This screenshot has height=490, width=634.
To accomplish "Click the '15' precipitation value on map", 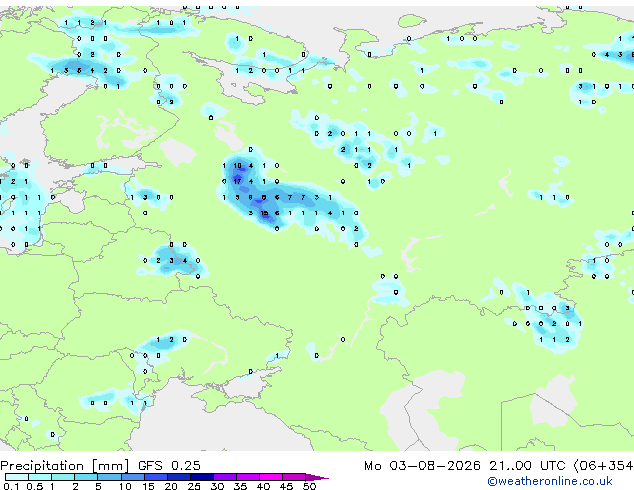I will (x=264, y=213).
